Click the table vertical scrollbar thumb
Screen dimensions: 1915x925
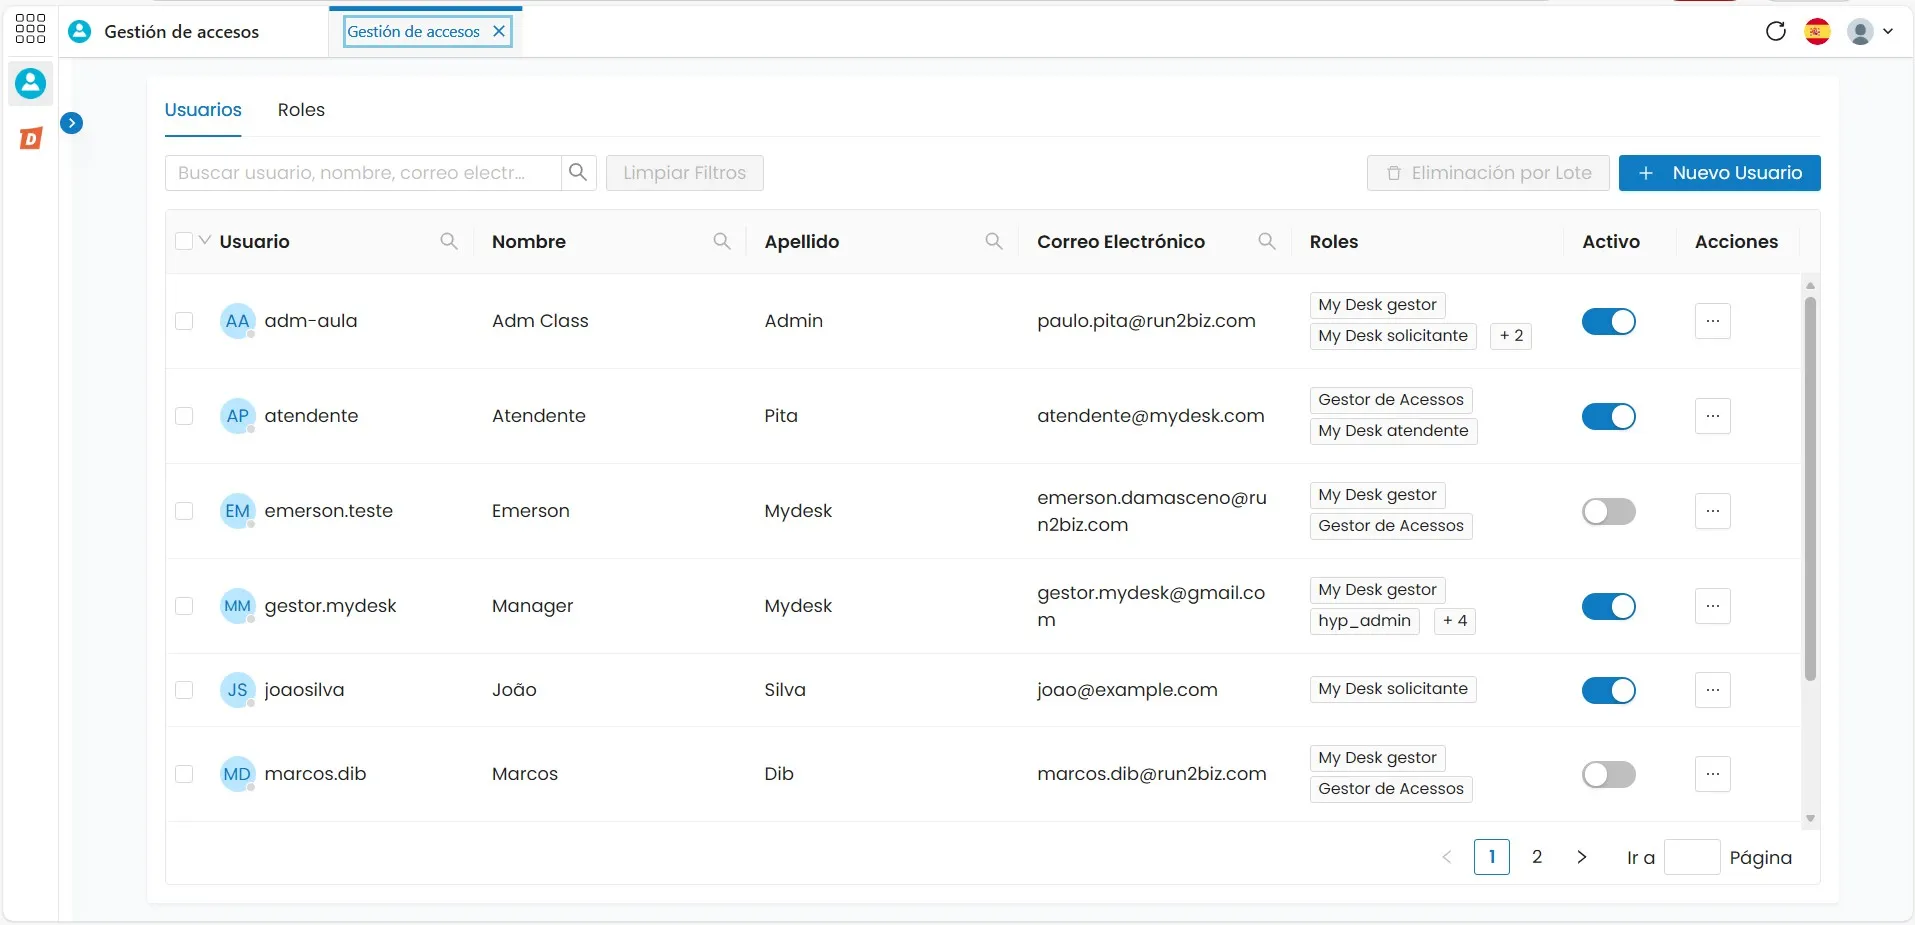[1809, 489]
